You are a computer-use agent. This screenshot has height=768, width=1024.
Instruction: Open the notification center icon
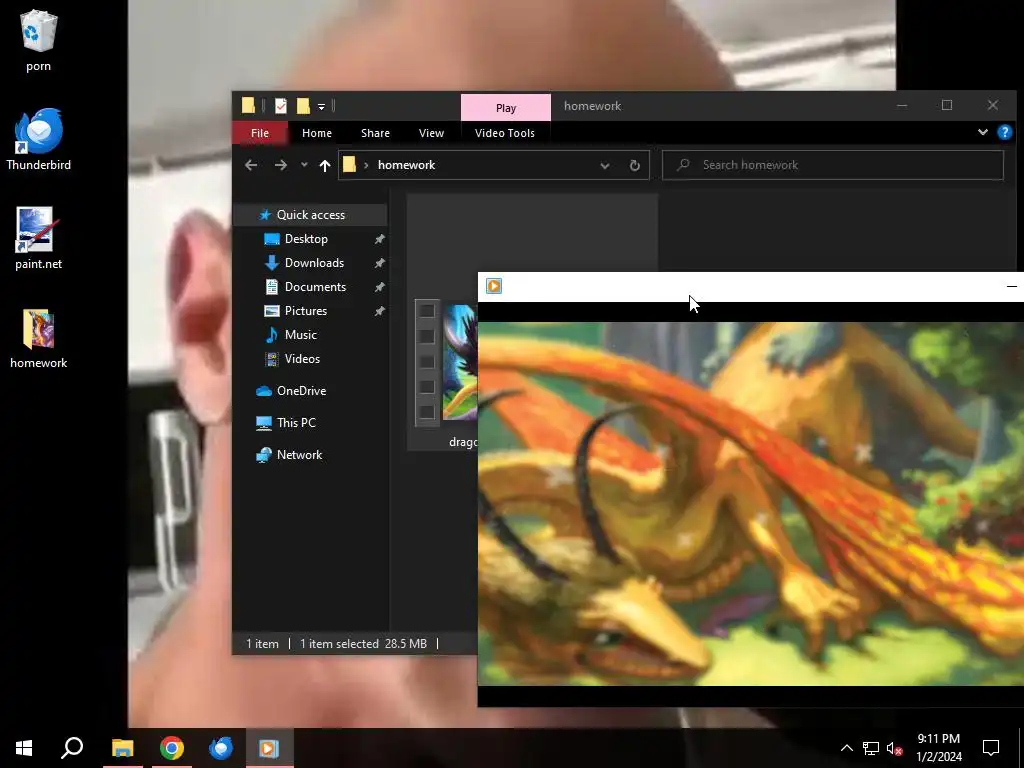[x=991, y=748]
